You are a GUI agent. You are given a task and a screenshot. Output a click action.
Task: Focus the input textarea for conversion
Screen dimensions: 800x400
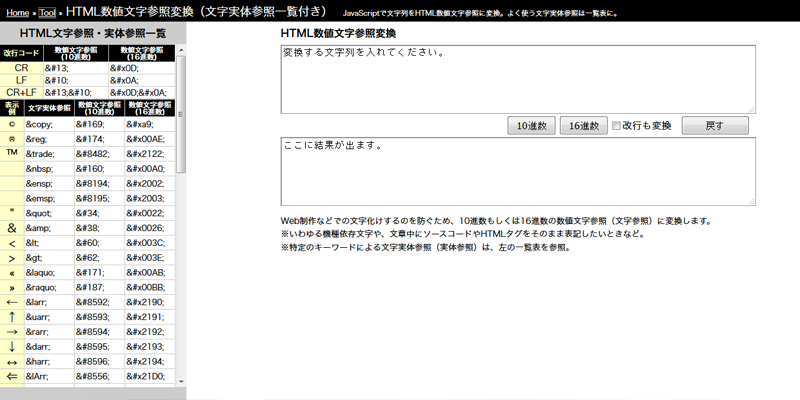[x=518, y=79]
